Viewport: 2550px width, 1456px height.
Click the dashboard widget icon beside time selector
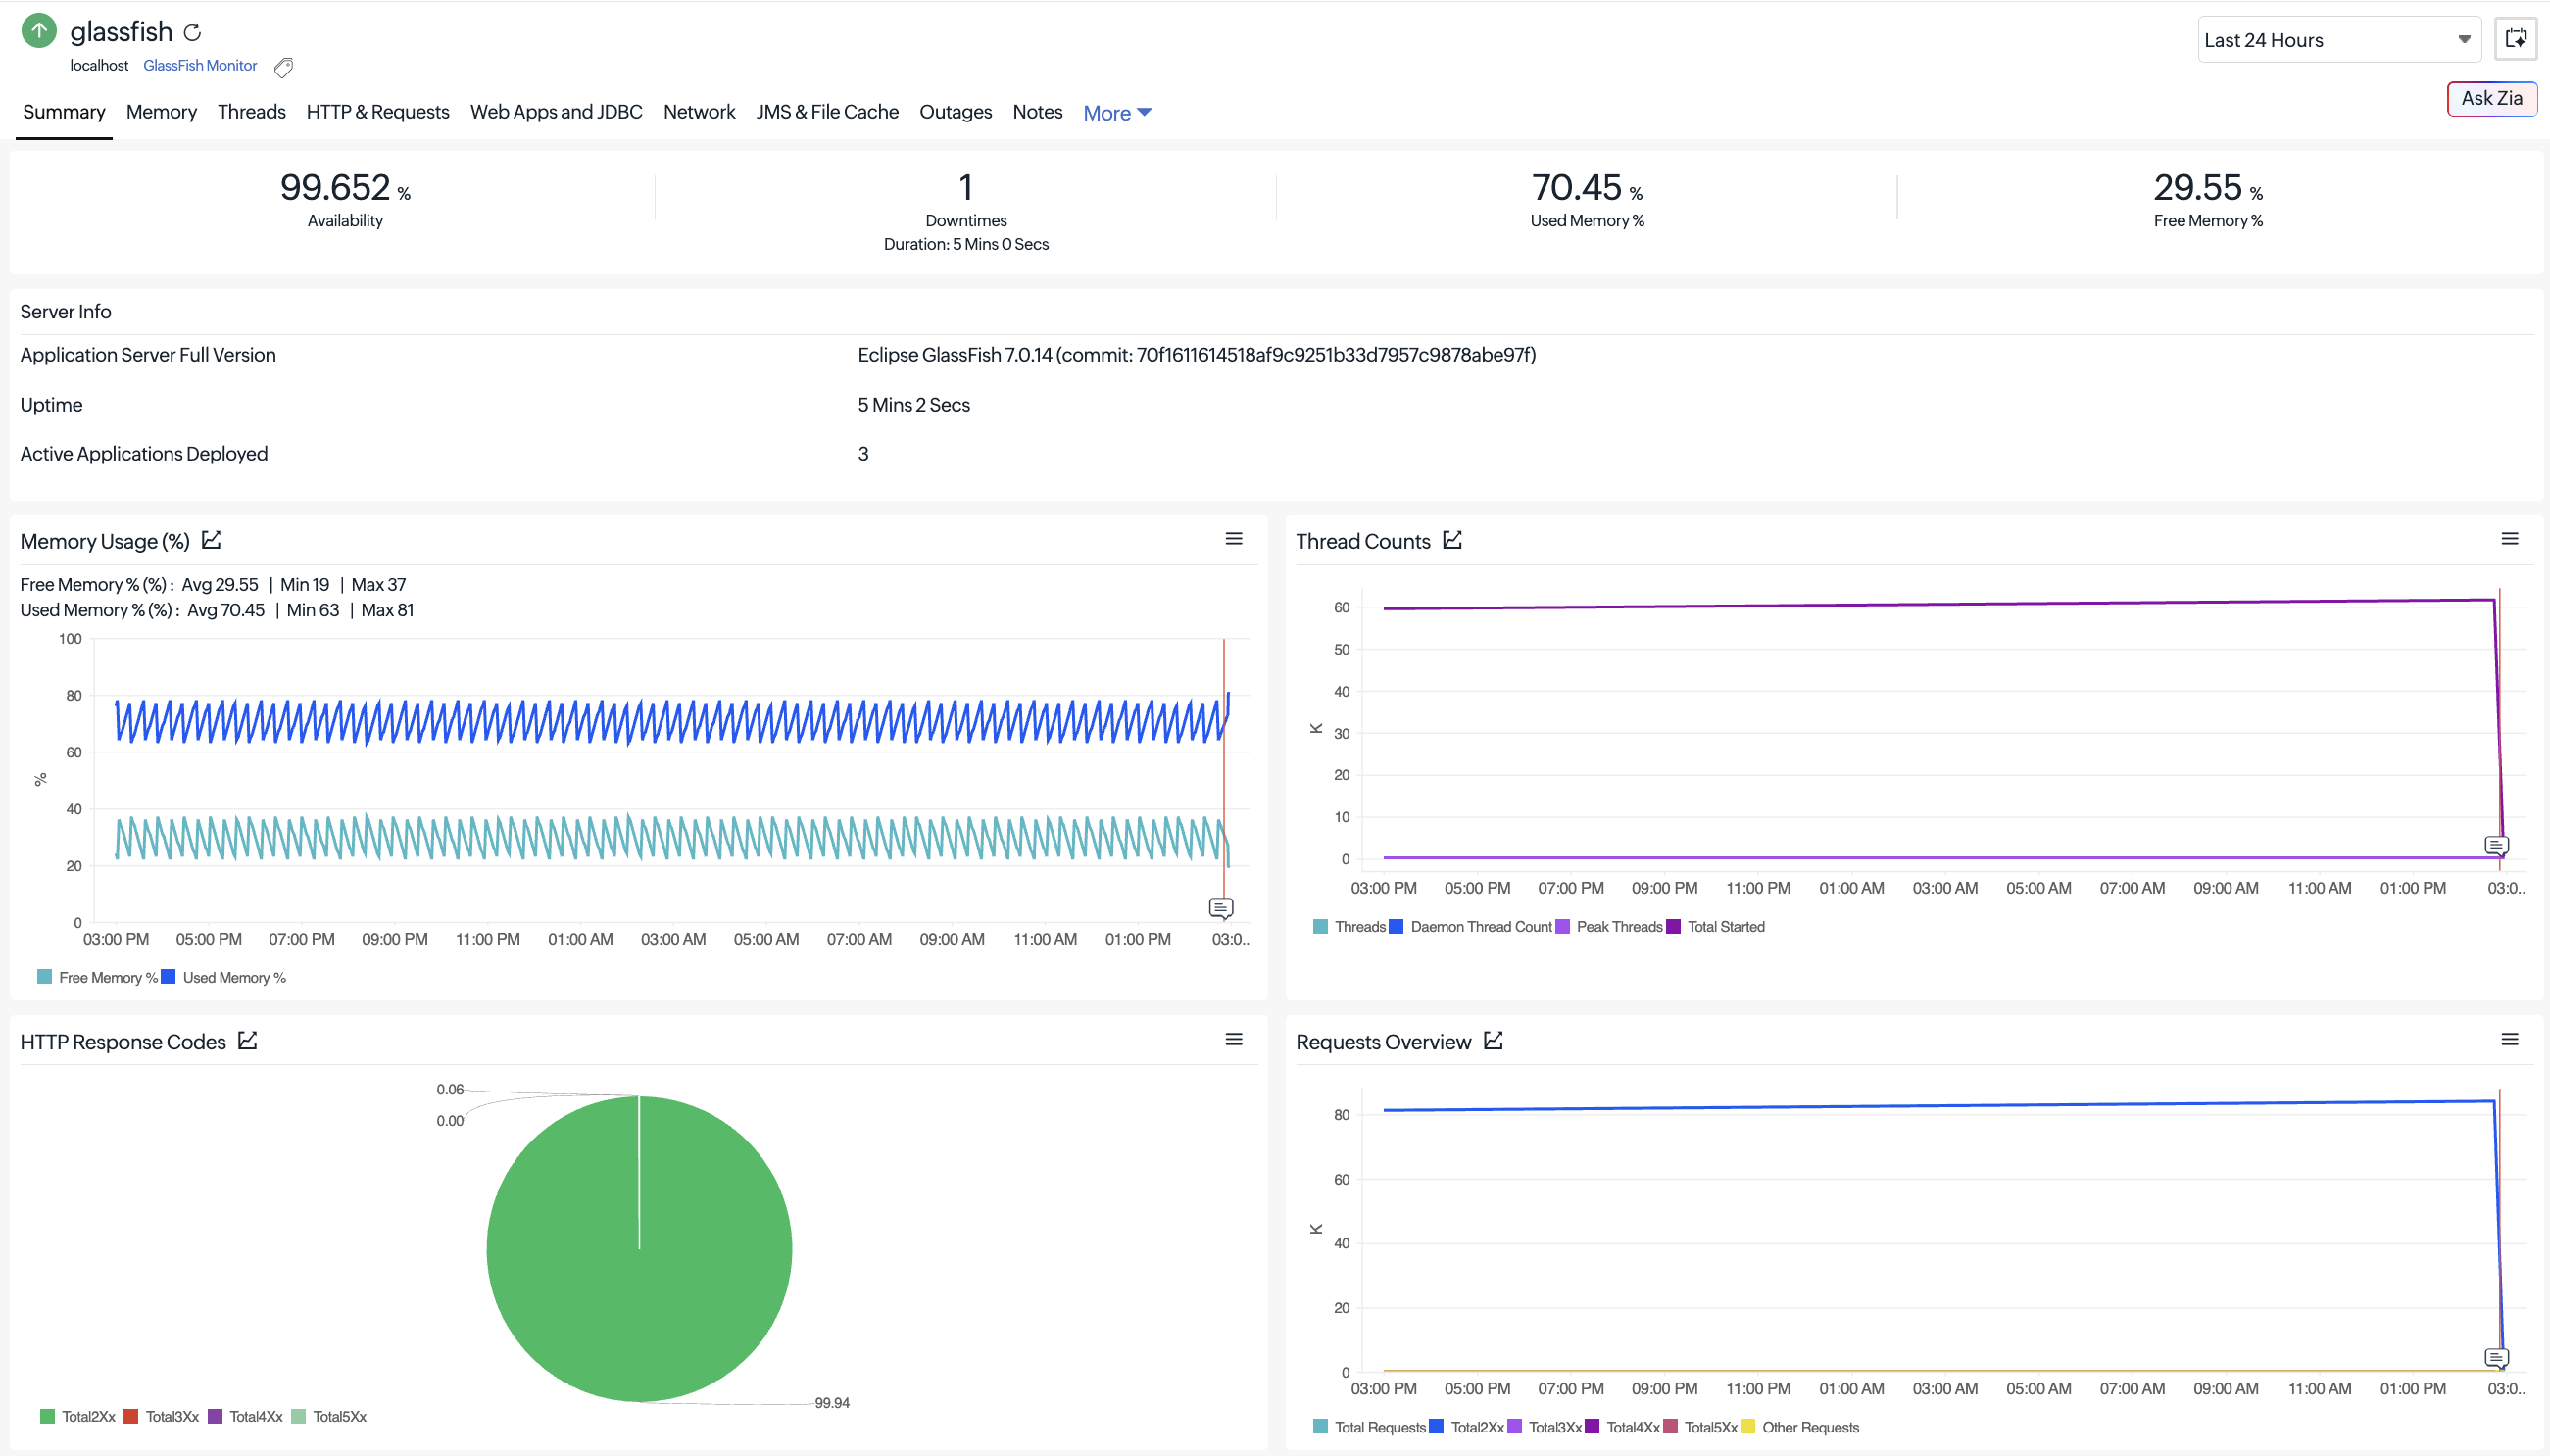click(x=2516, y=39)
